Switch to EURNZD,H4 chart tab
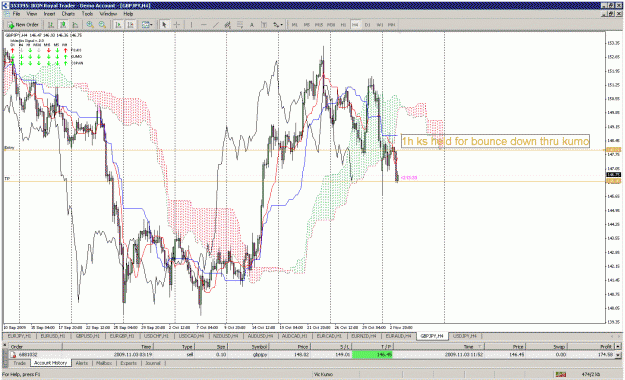 tap(363, 336)
